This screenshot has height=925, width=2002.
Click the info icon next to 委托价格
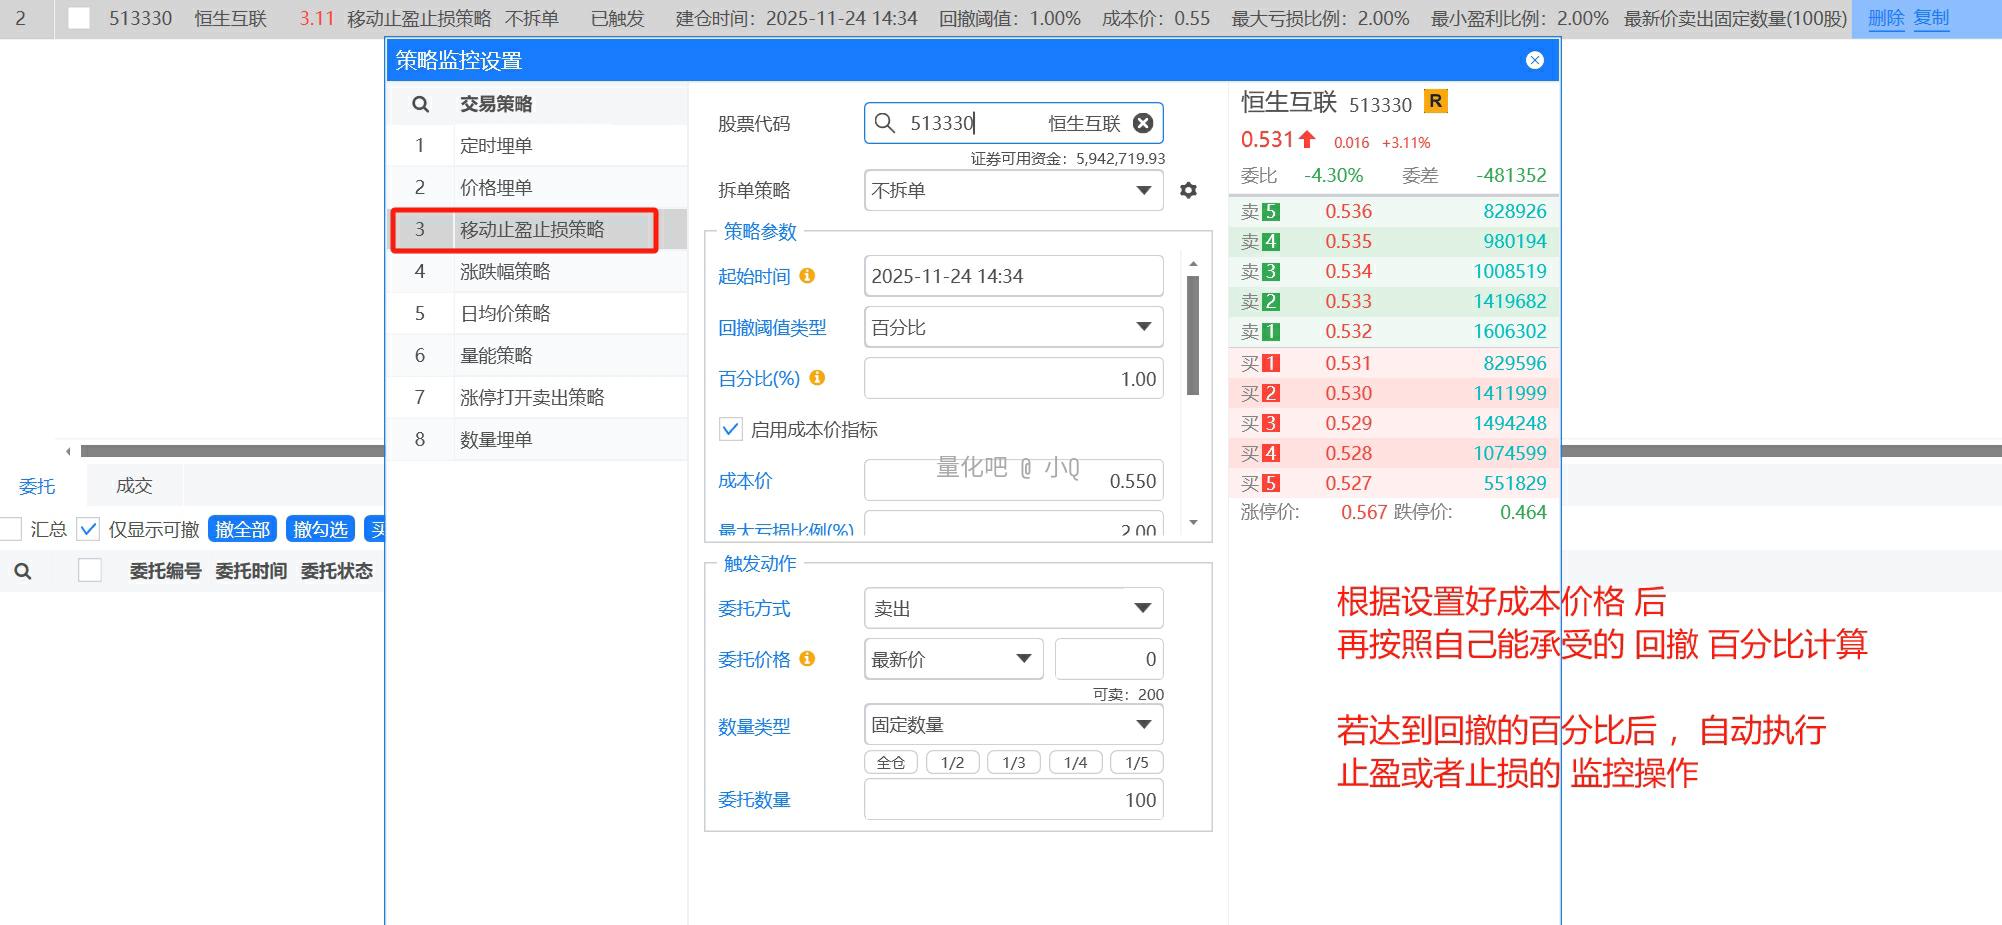[807, 659]
